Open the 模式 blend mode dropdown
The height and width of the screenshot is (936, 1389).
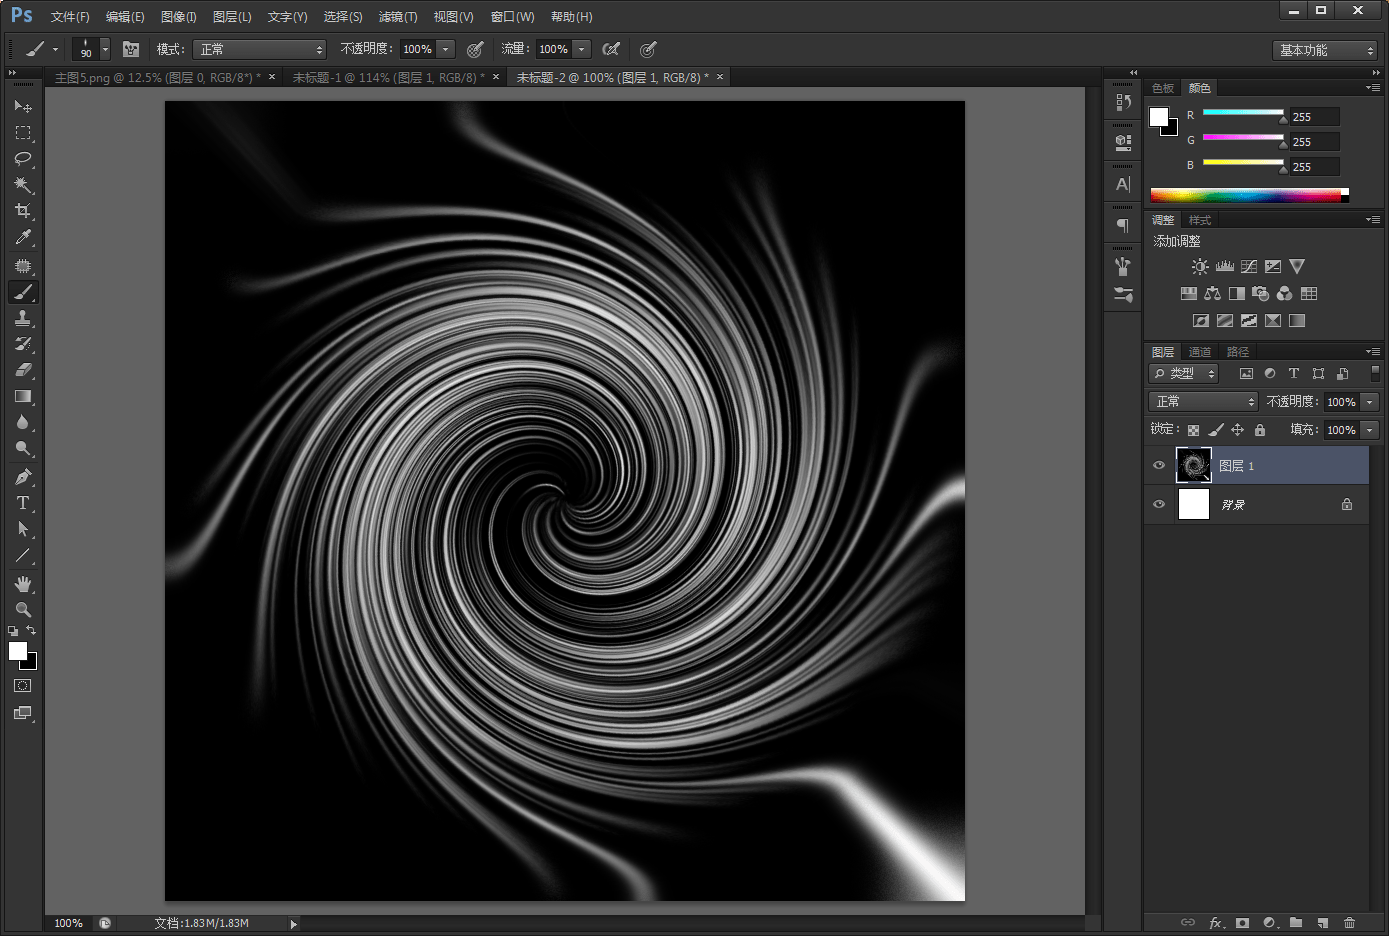[x=260, y=49]
